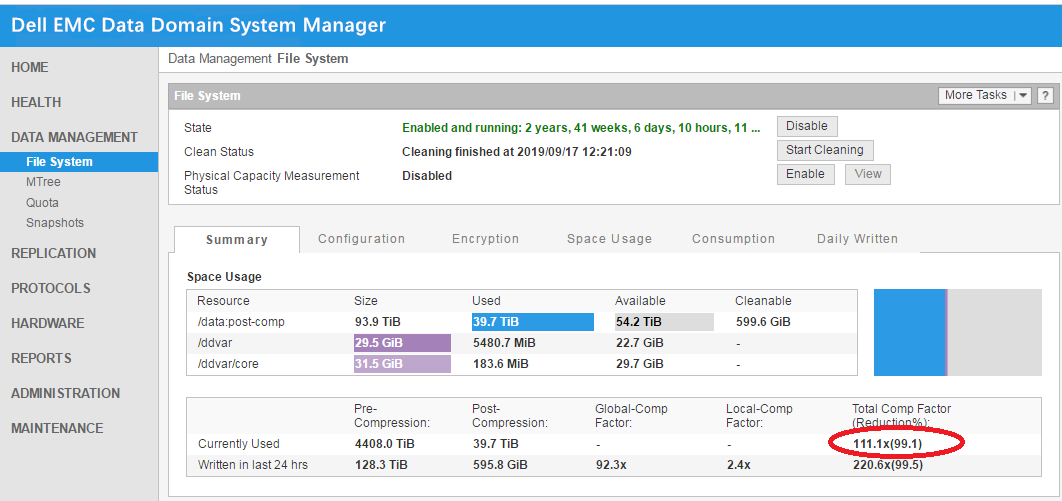Image resolution: width=1062 pixels, height=501 pixels.
Task: Click the Disable file system button
Action: tap(807, 126)
